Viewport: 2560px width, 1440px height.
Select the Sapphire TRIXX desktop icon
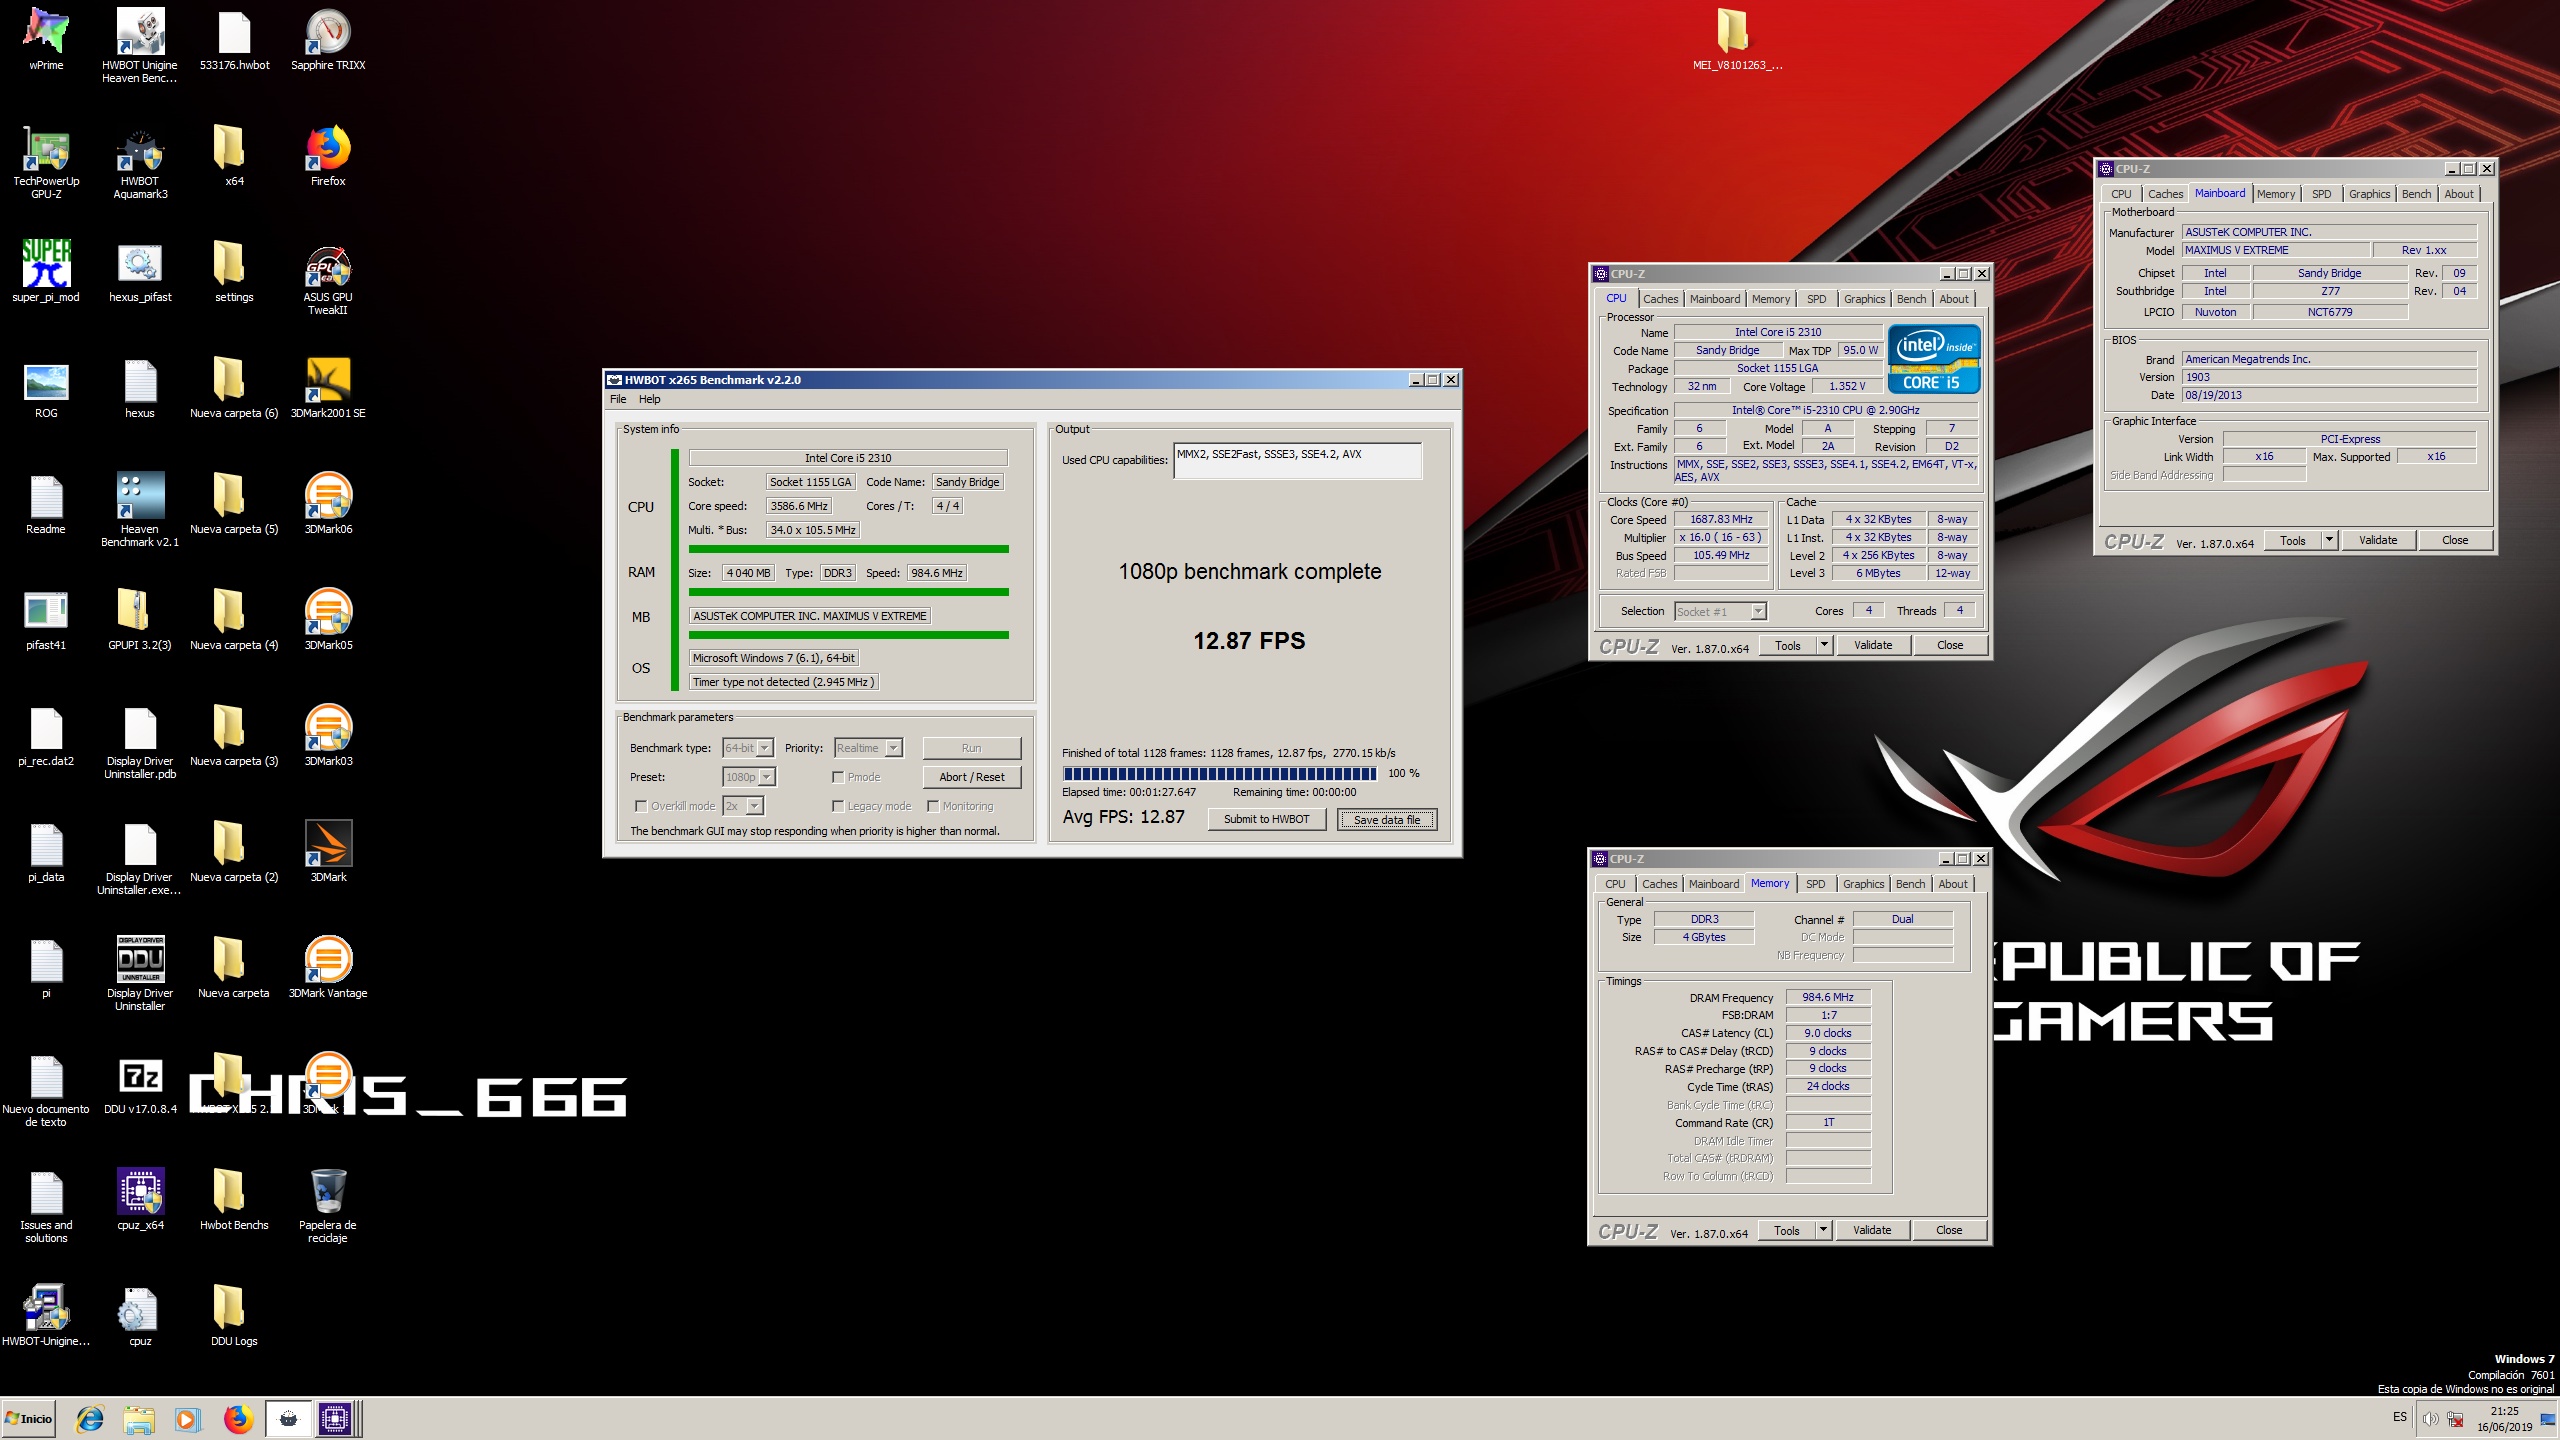coord(328,38)
